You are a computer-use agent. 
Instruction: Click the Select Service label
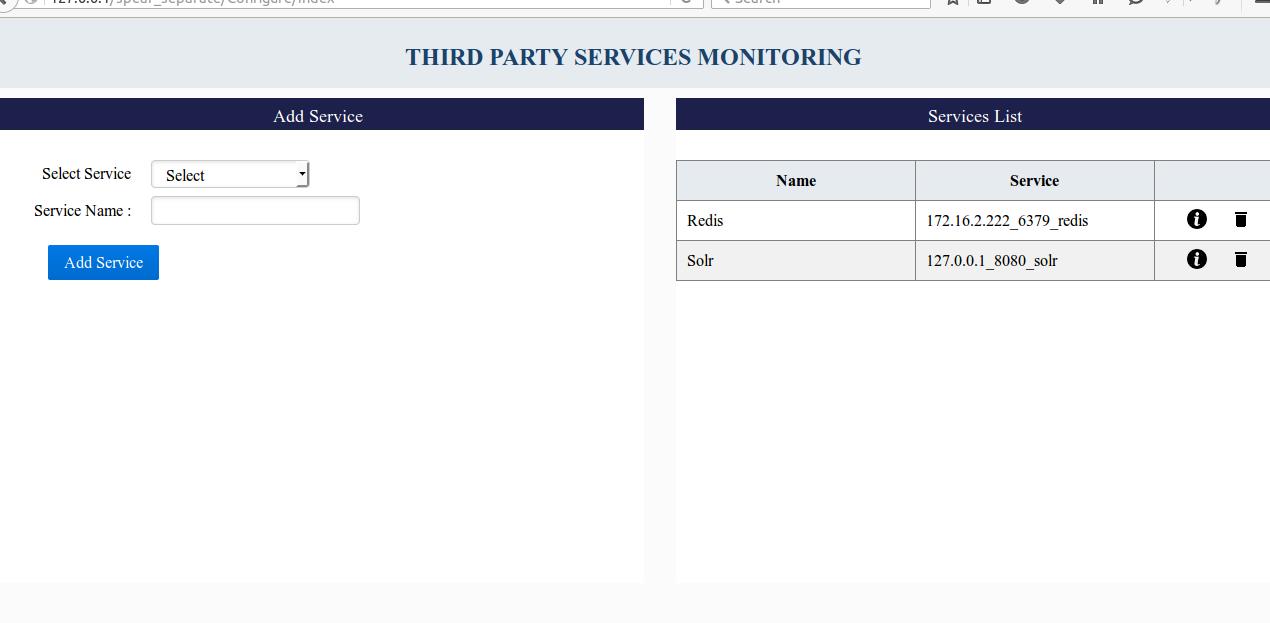pos(86,174)
